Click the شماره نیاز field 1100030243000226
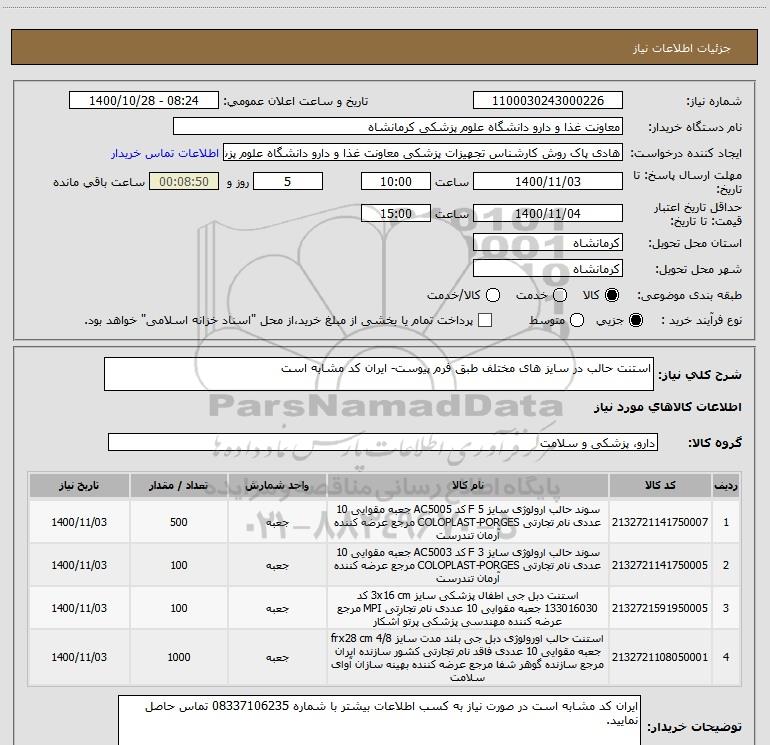770x745 pixels. 548,101
